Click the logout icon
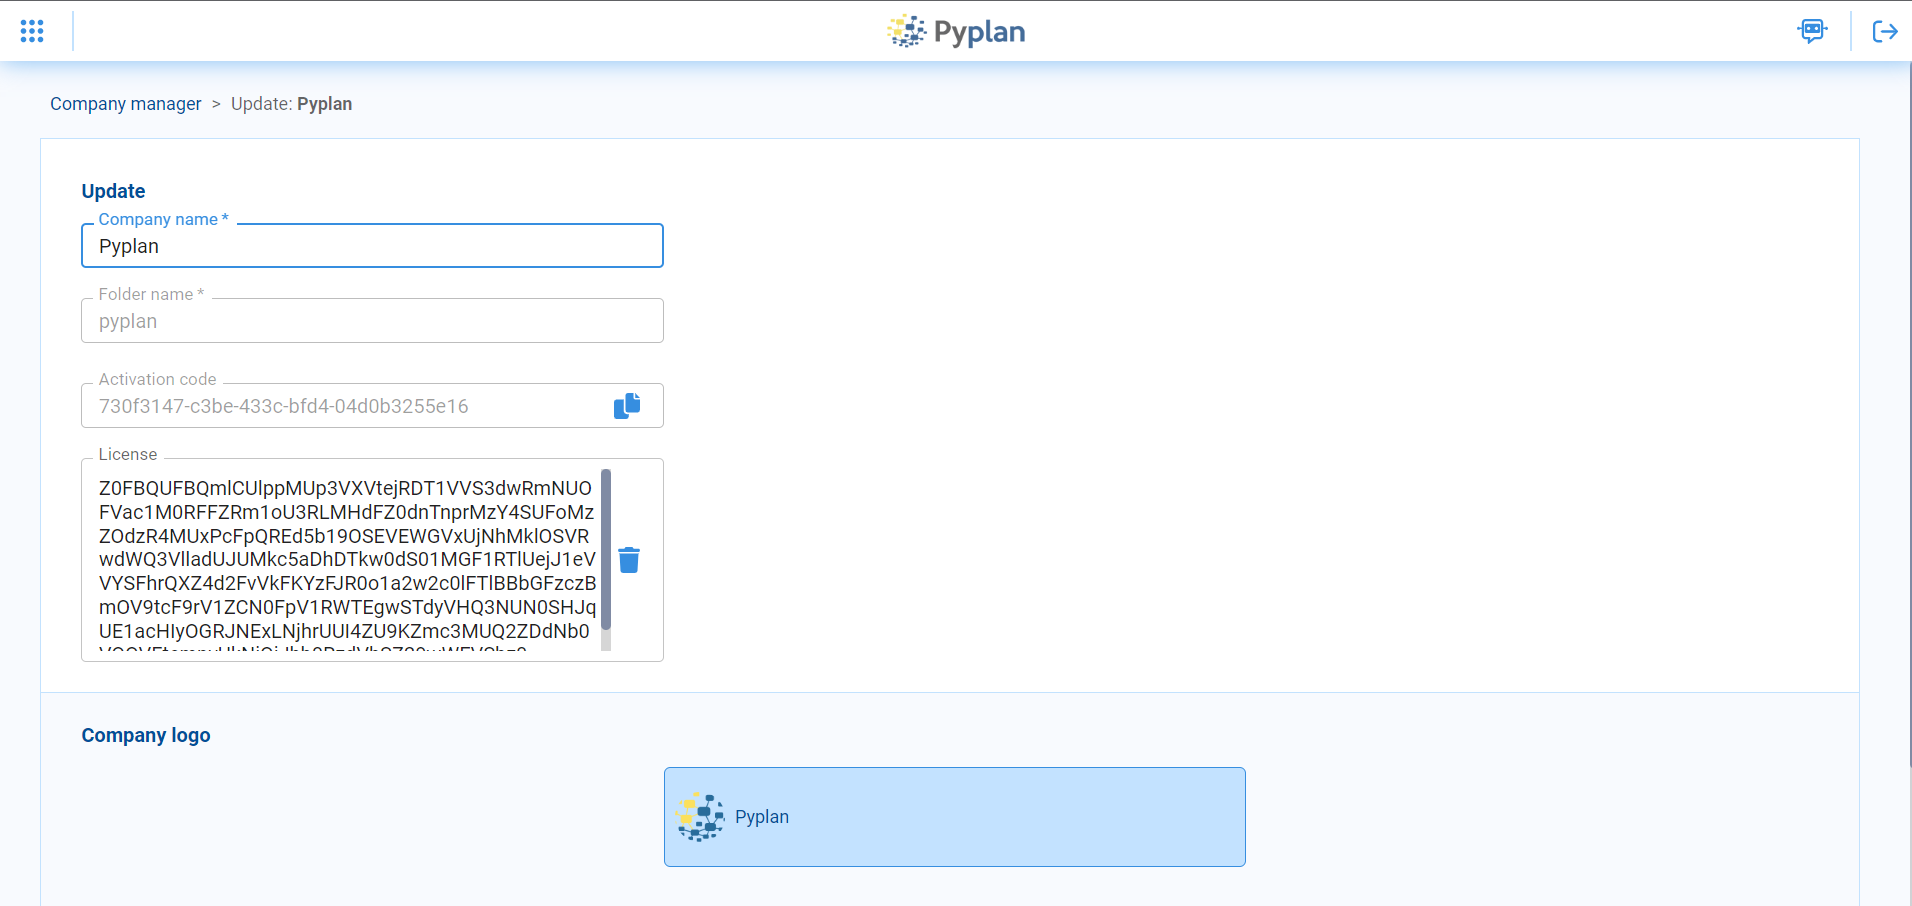 tap(1884, 31)
